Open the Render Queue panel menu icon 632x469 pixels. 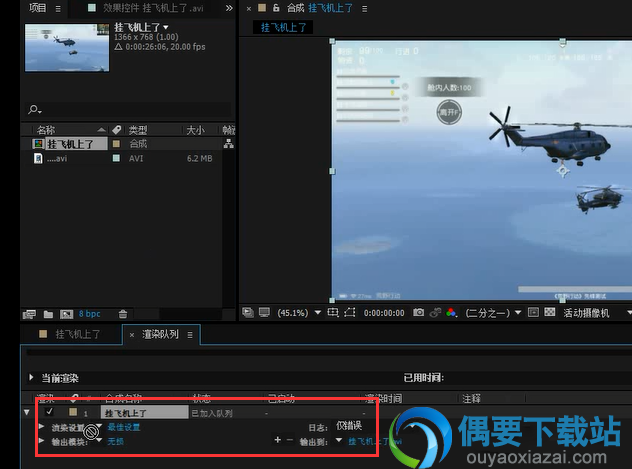pyautogui.click(x=190, y=335)
